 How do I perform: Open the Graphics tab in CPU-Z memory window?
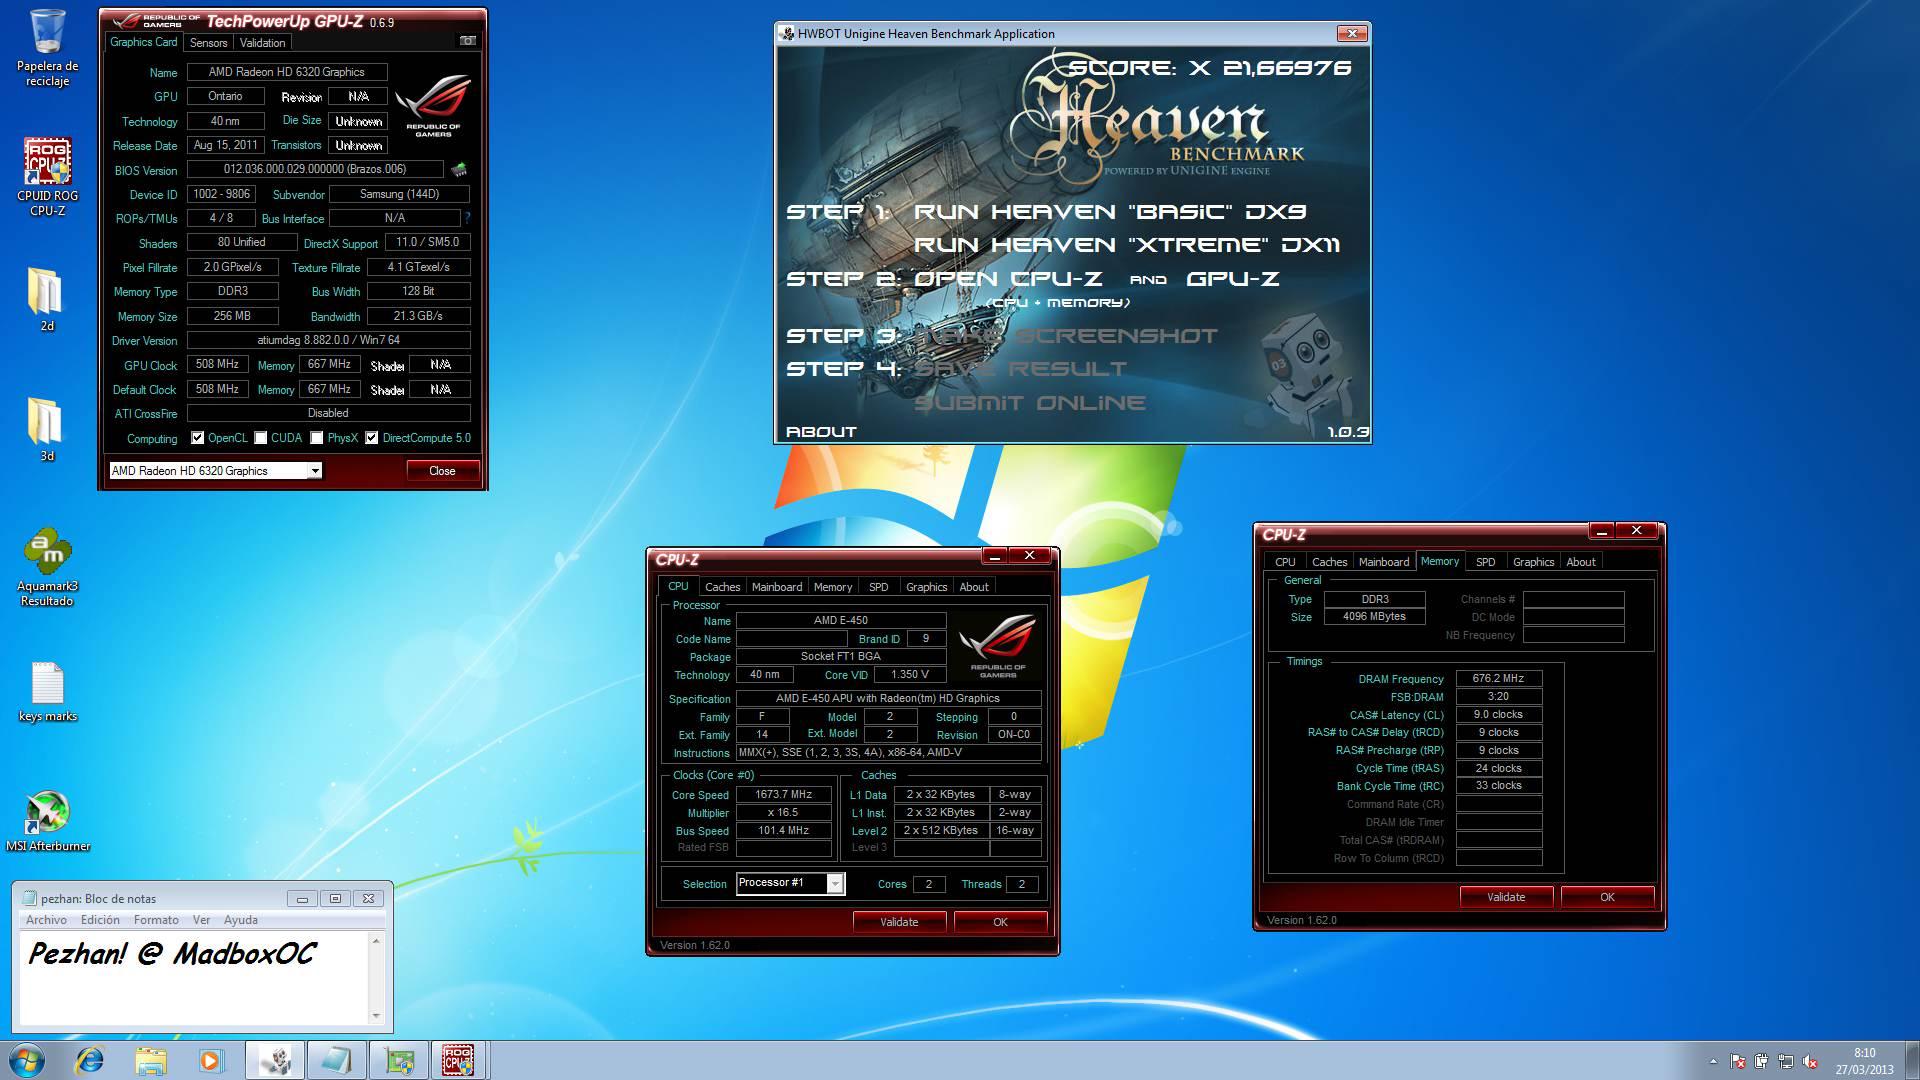pyautogui.click(x=1533, y=562)
